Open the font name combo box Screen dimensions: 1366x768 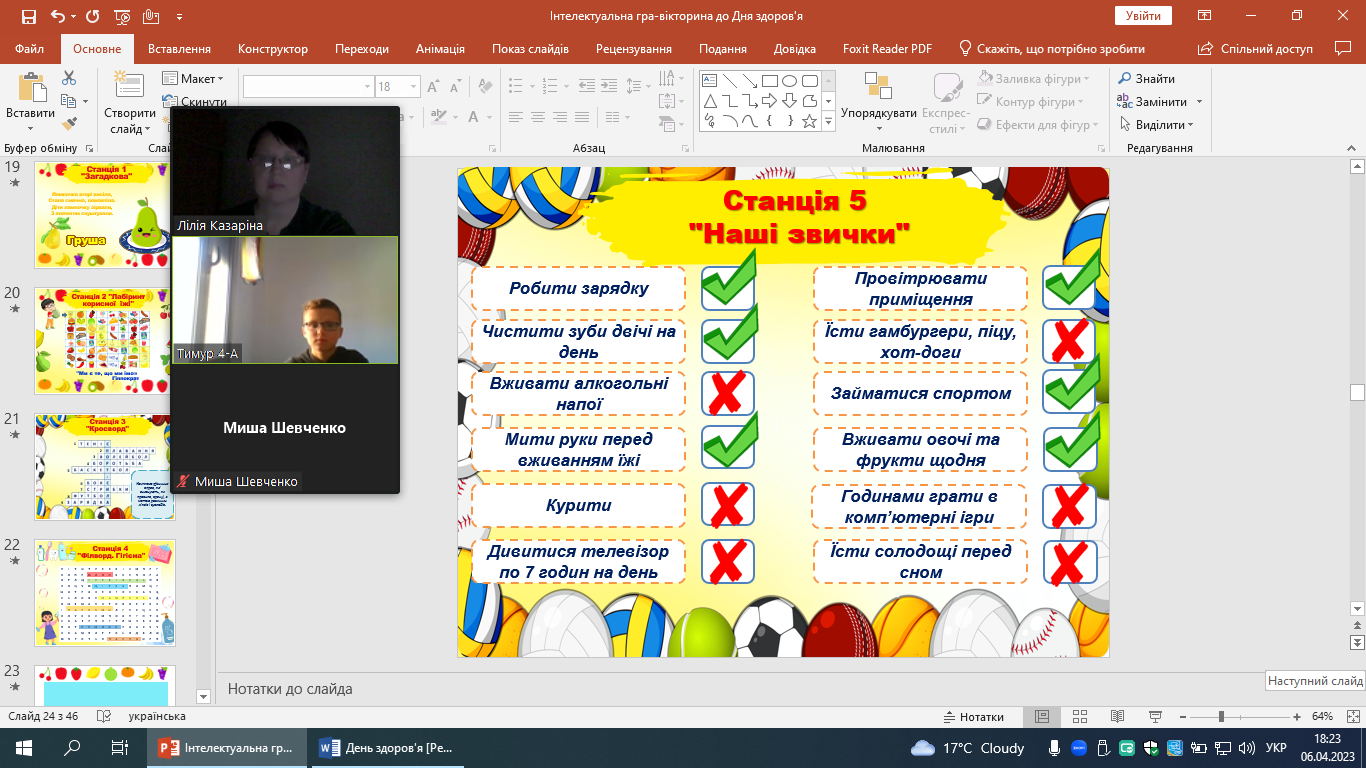coord(308,87)
